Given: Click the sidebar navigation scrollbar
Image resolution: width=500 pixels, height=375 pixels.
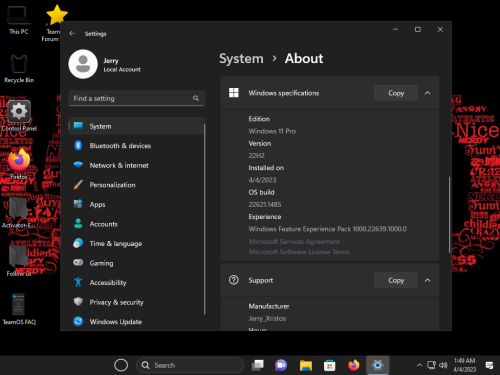Looking at the screenshot, I should click(x=204, y=219).
